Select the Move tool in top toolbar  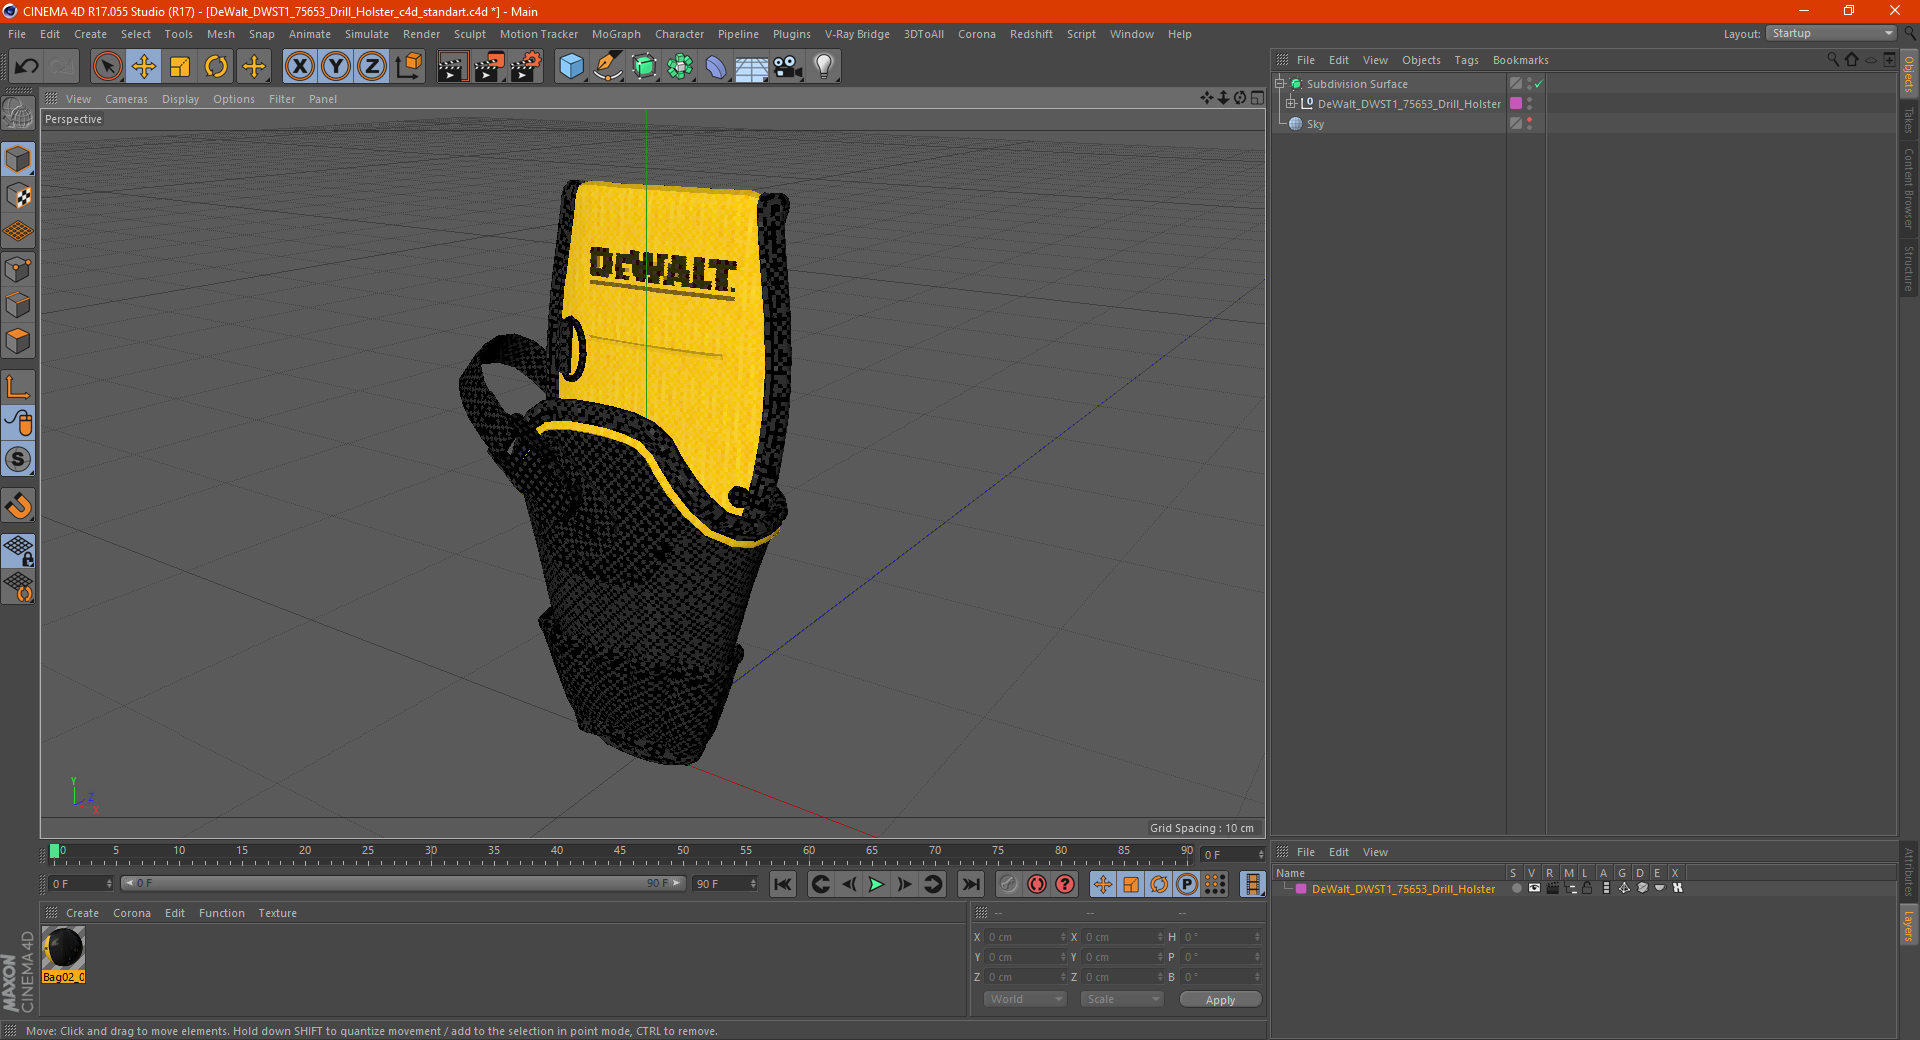pos(143,67)
